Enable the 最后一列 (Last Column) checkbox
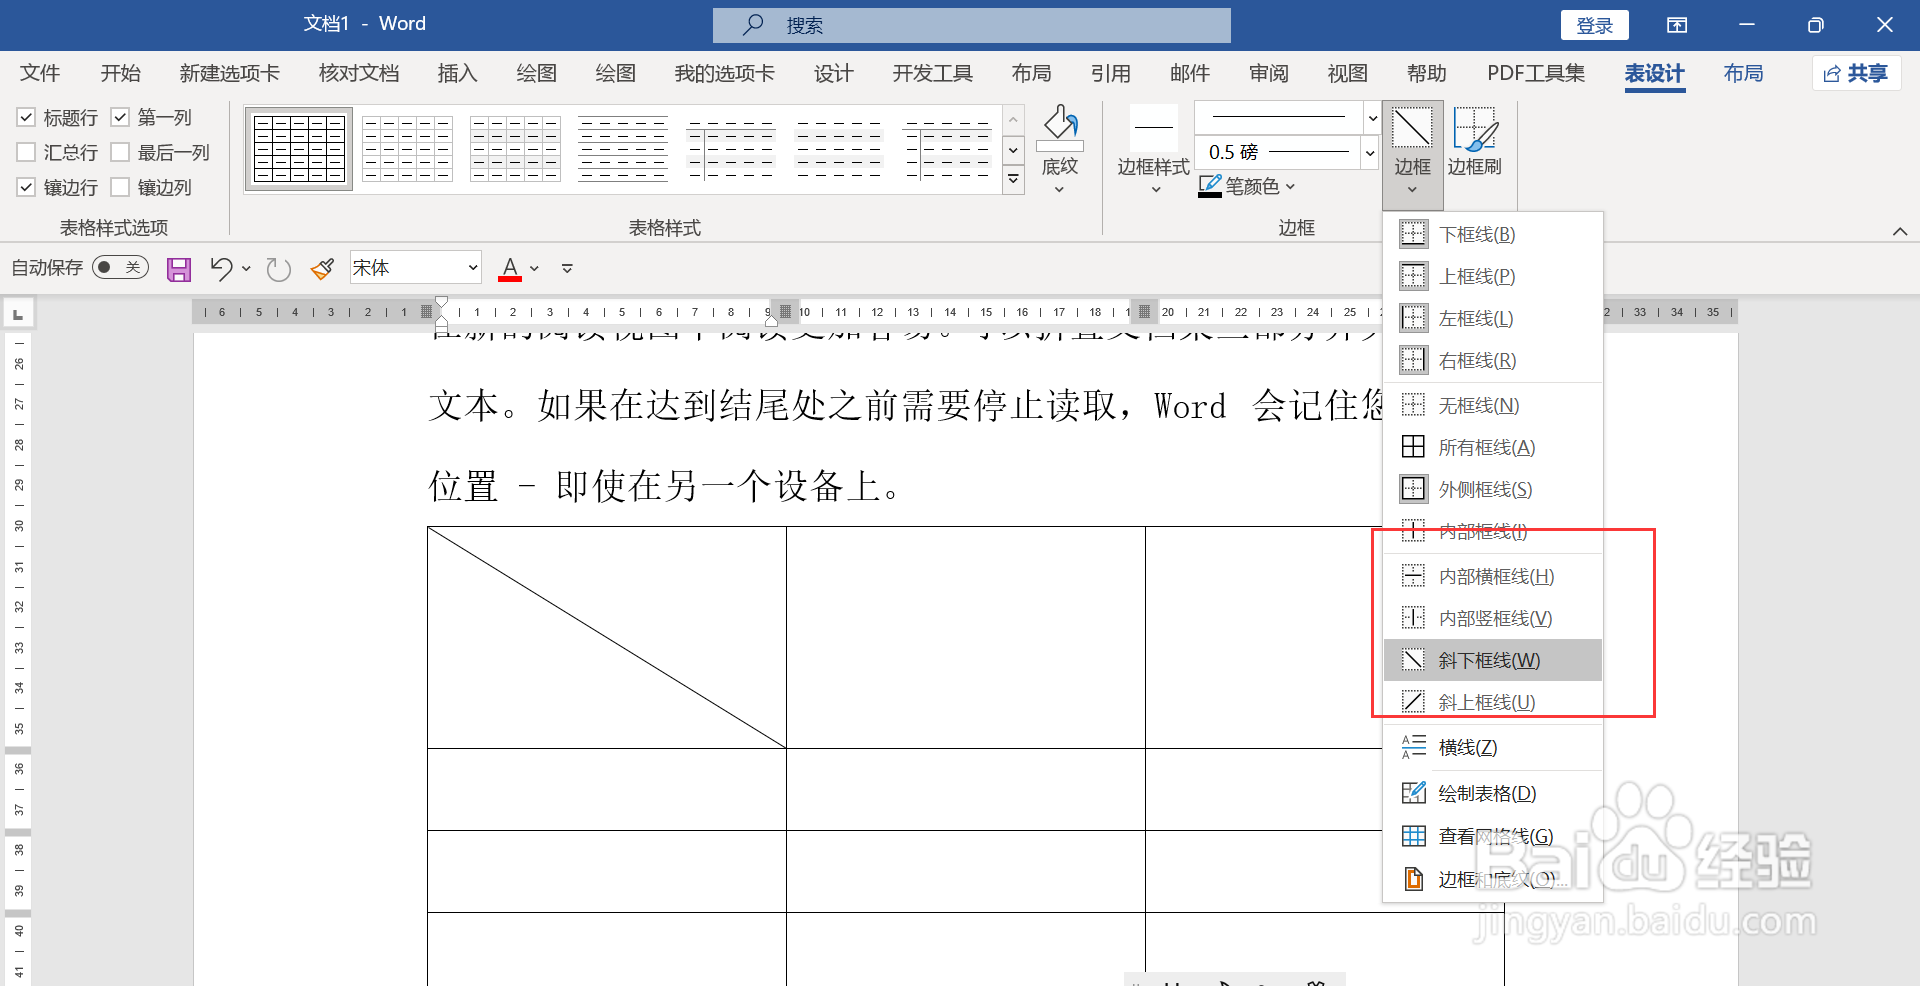The height and width of the screenshot is (986, 1920). pos(122,152)
